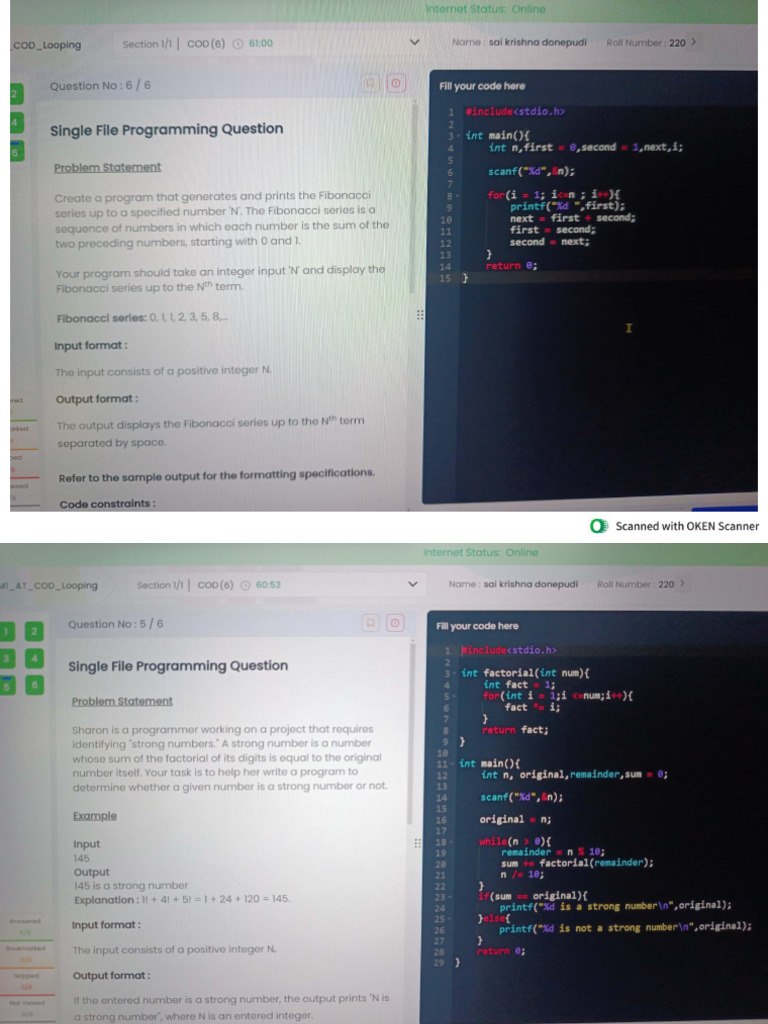The height and width of the screenshot is (1024, 768).
Task: Click the candidate name in the upper screen header
Action: click(x=537, y=42)
